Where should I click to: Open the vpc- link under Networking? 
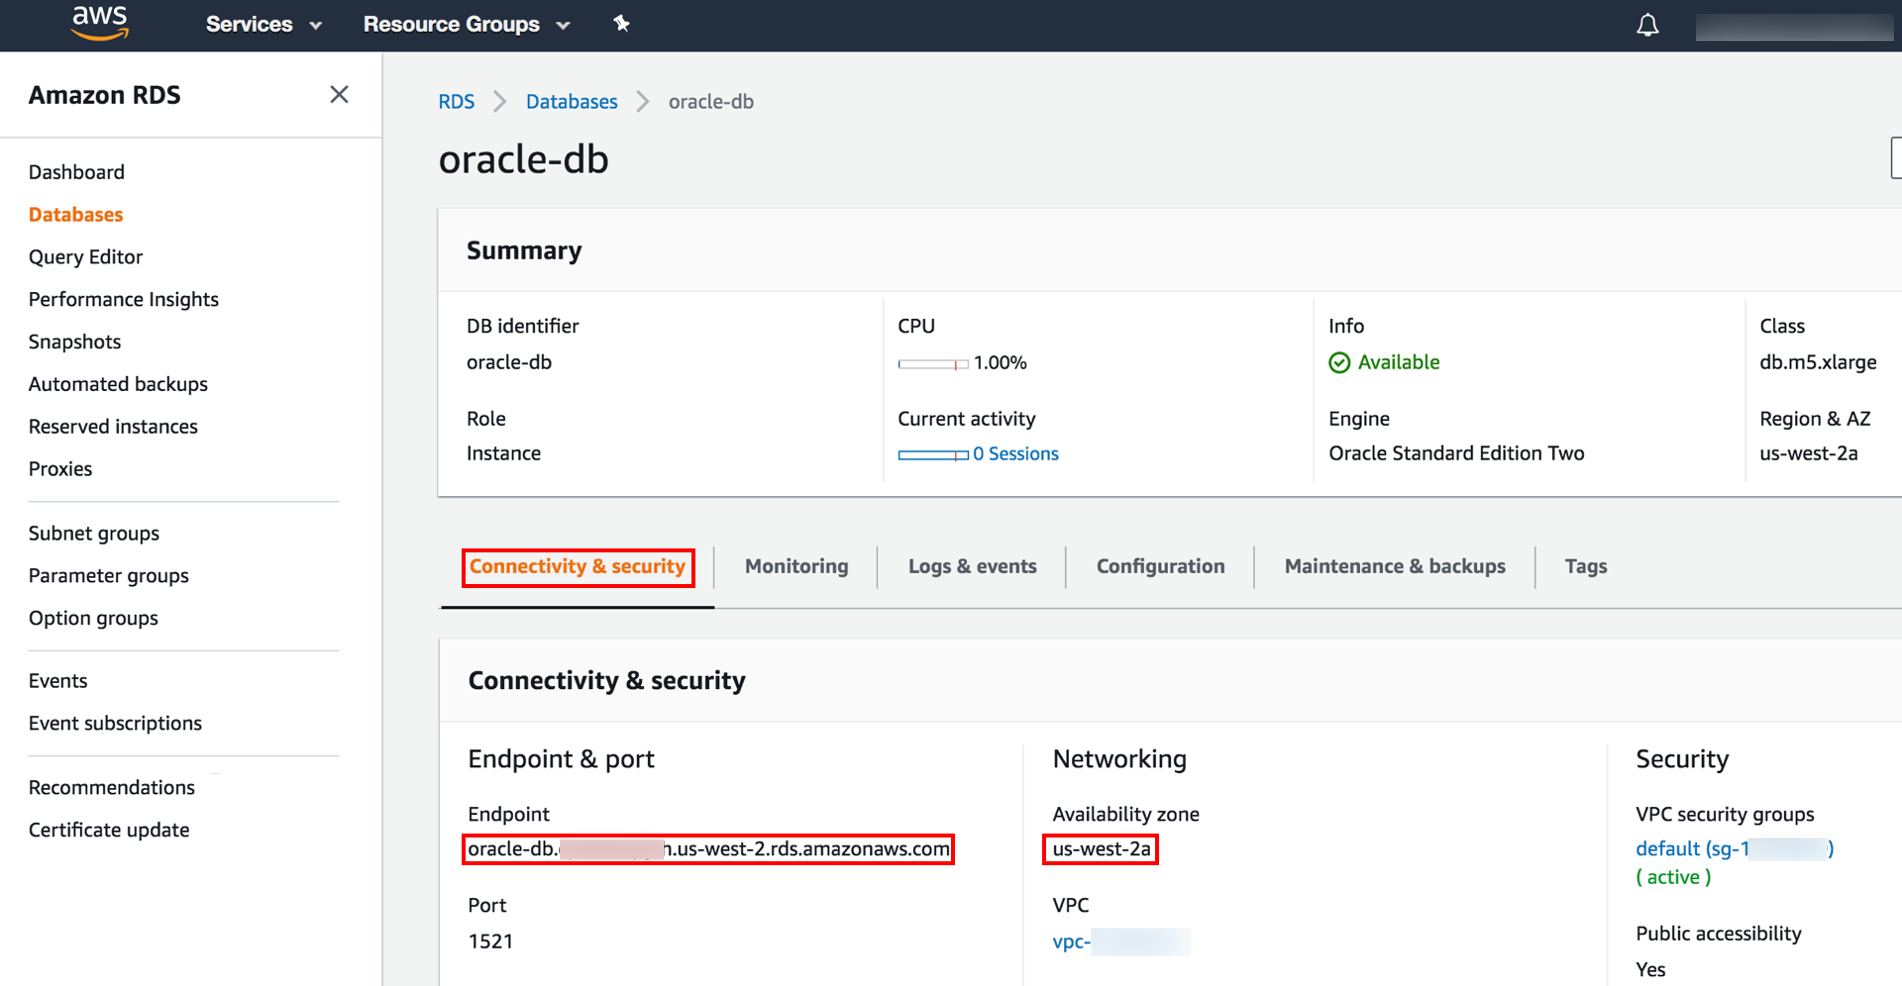coord(1120,942)
